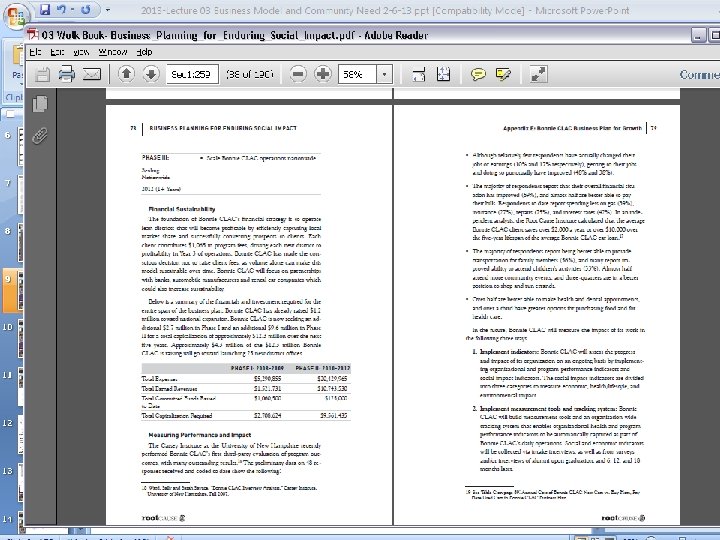
Task: Click Paste icon in PowerPoint ribbon
Action: pos(17,56)
